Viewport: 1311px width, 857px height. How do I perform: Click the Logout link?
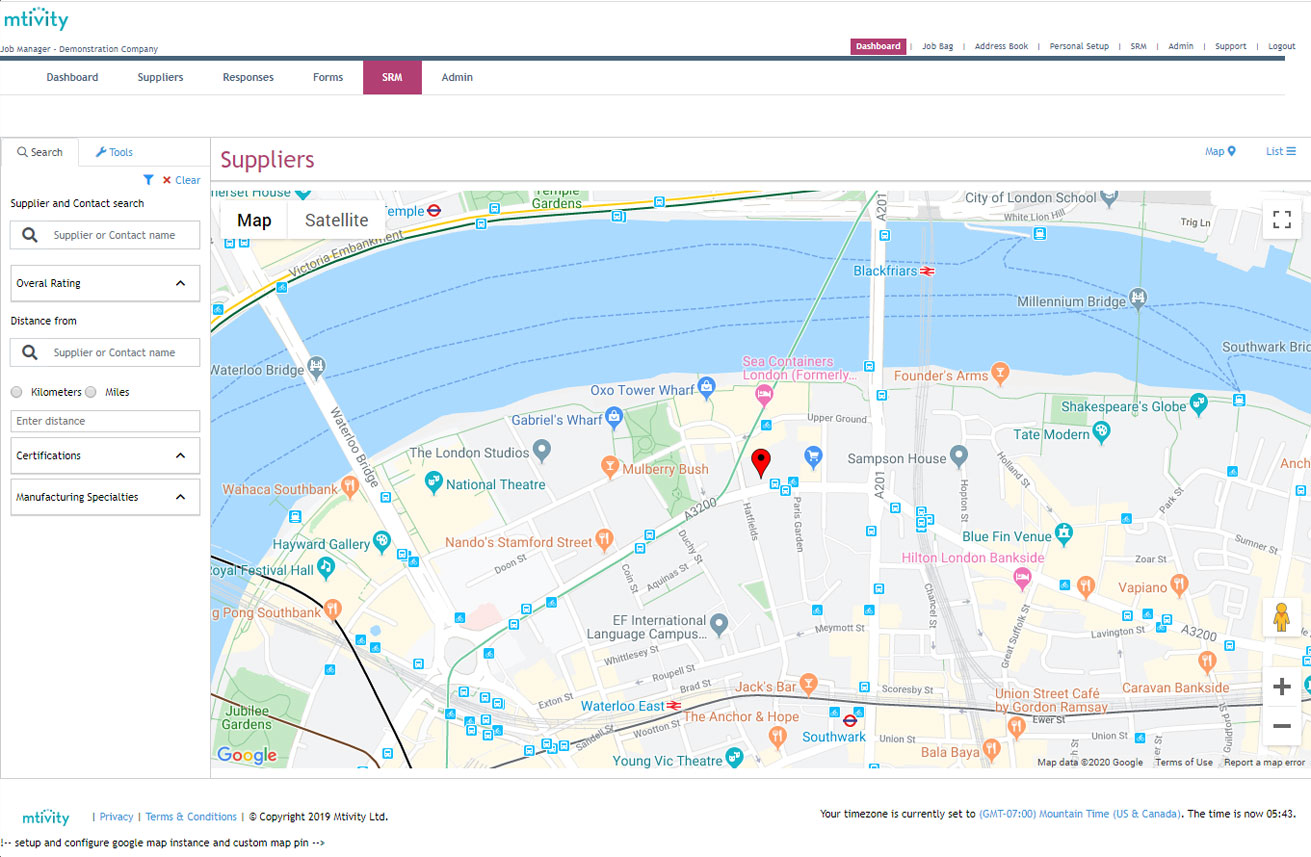tap(1282, 46)
